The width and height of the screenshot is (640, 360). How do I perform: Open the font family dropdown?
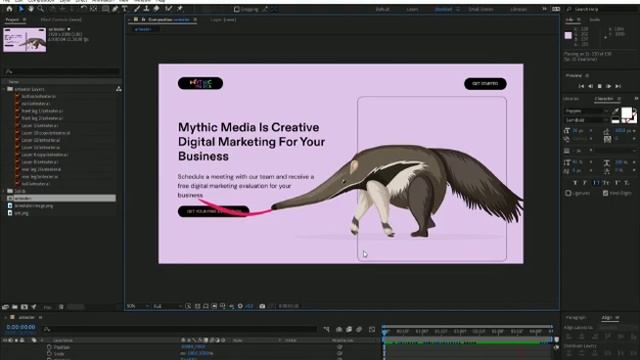pos(587,111)
